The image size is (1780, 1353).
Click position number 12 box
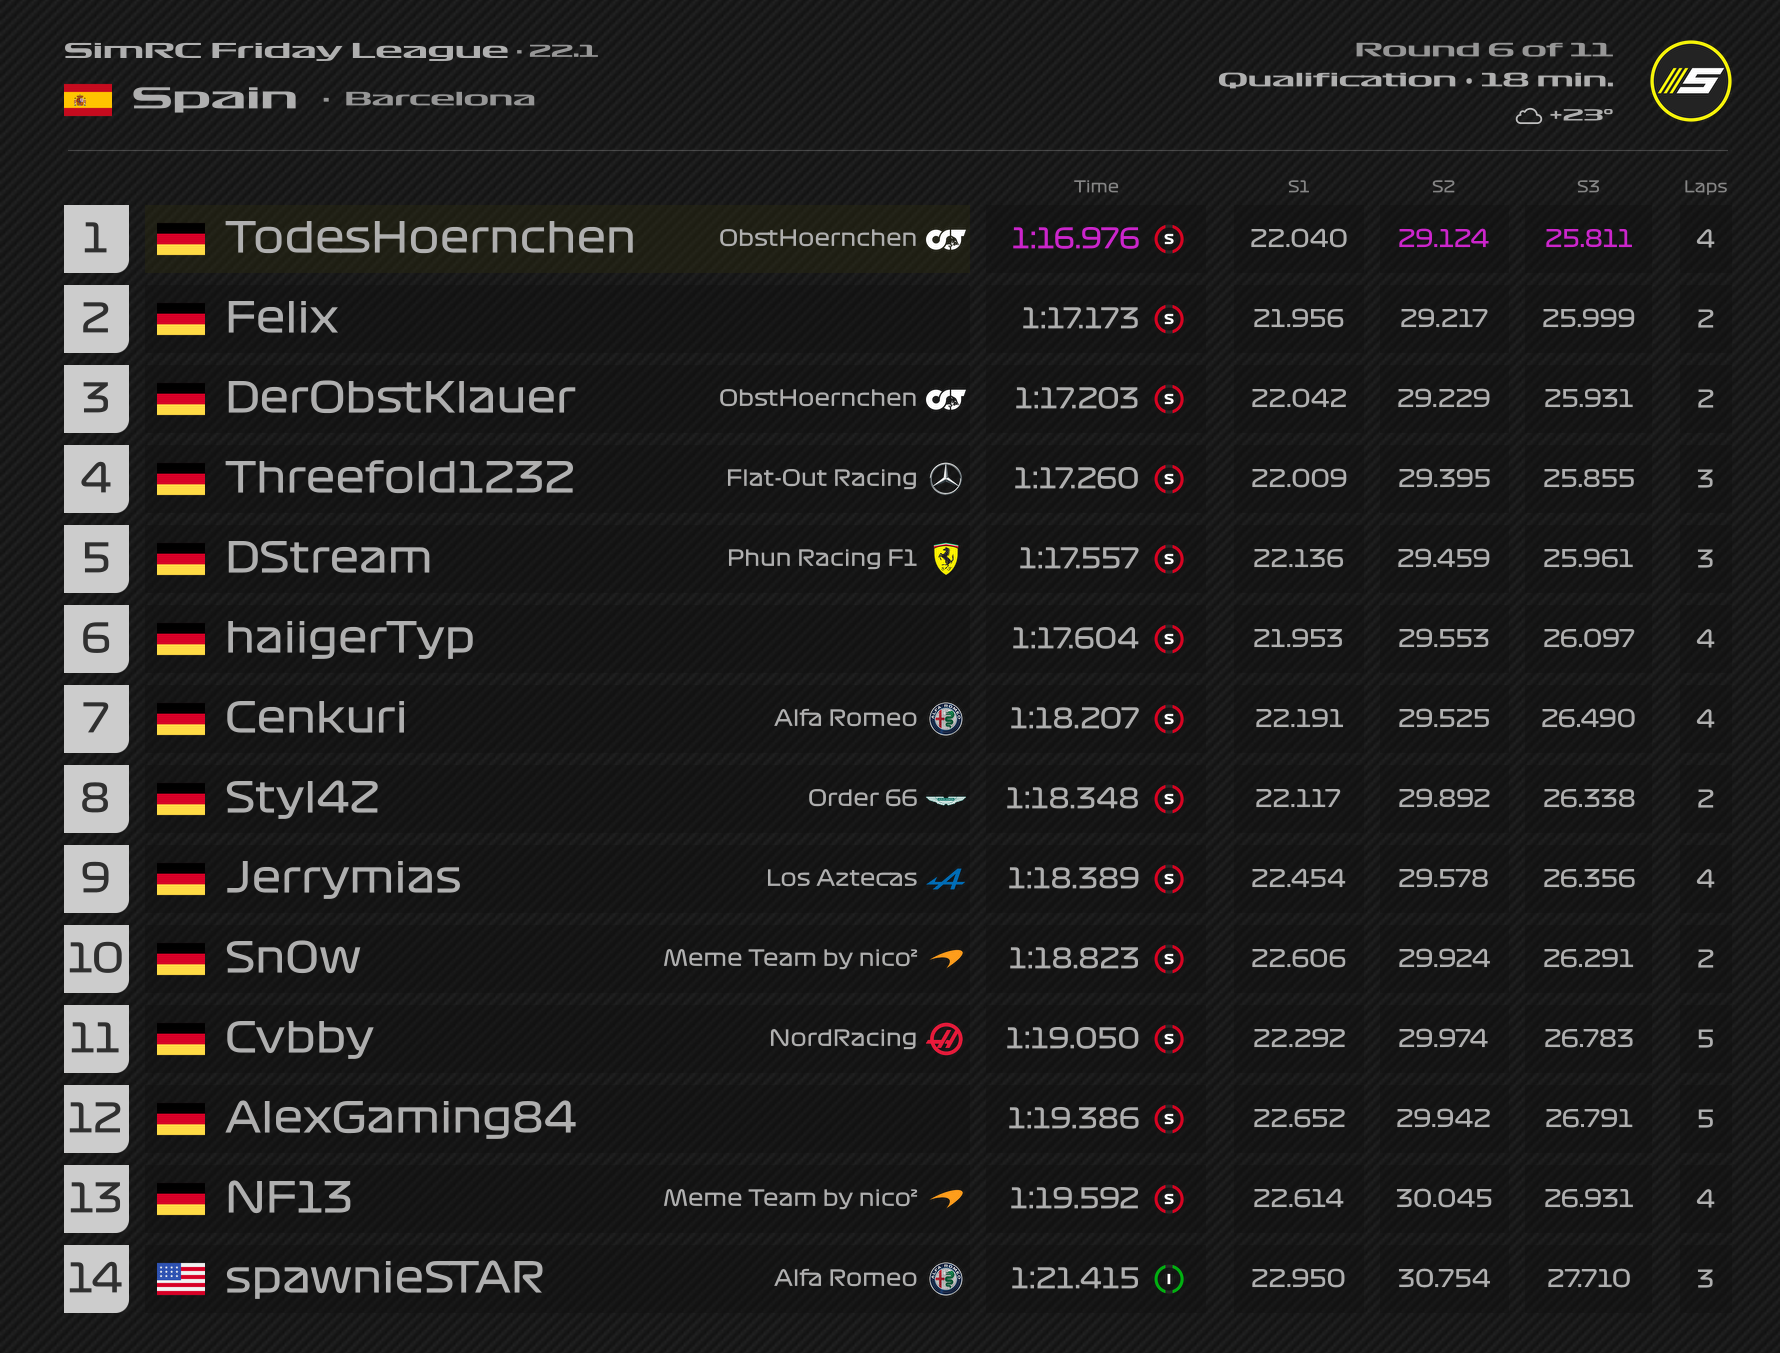pyautogui.click(x=96, y=1119)
